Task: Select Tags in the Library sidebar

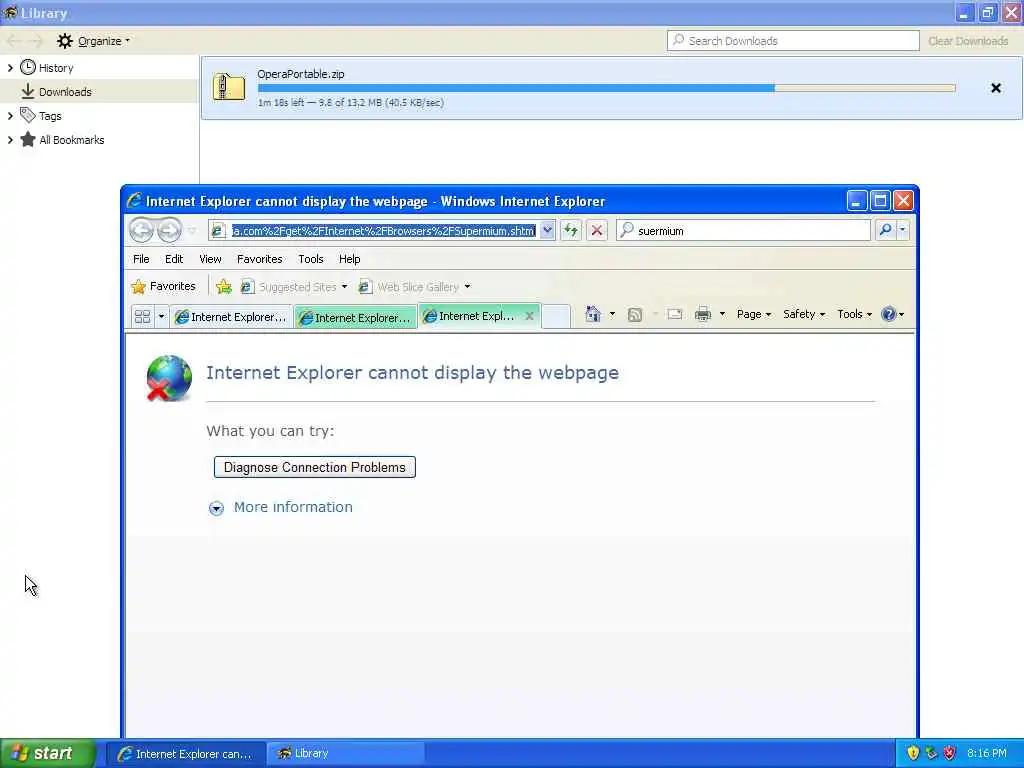Action: tap(50, 116)
